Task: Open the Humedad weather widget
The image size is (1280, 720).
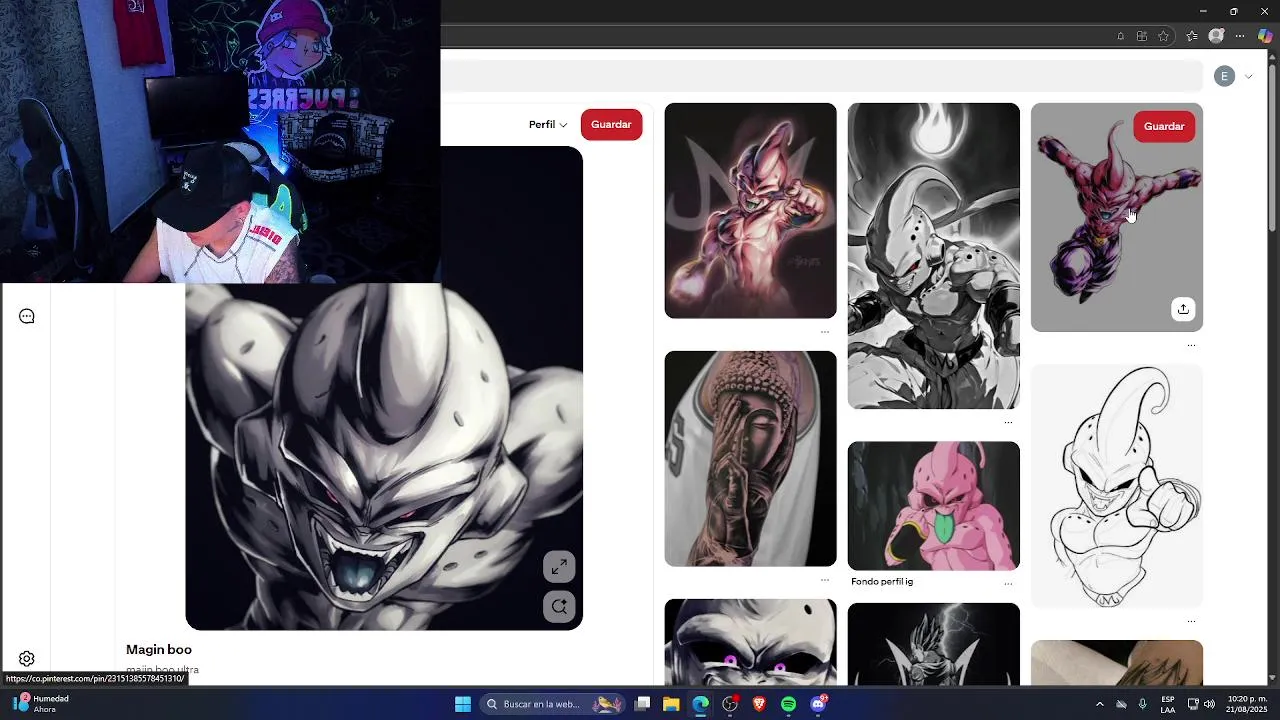Action: coord(40,704)
